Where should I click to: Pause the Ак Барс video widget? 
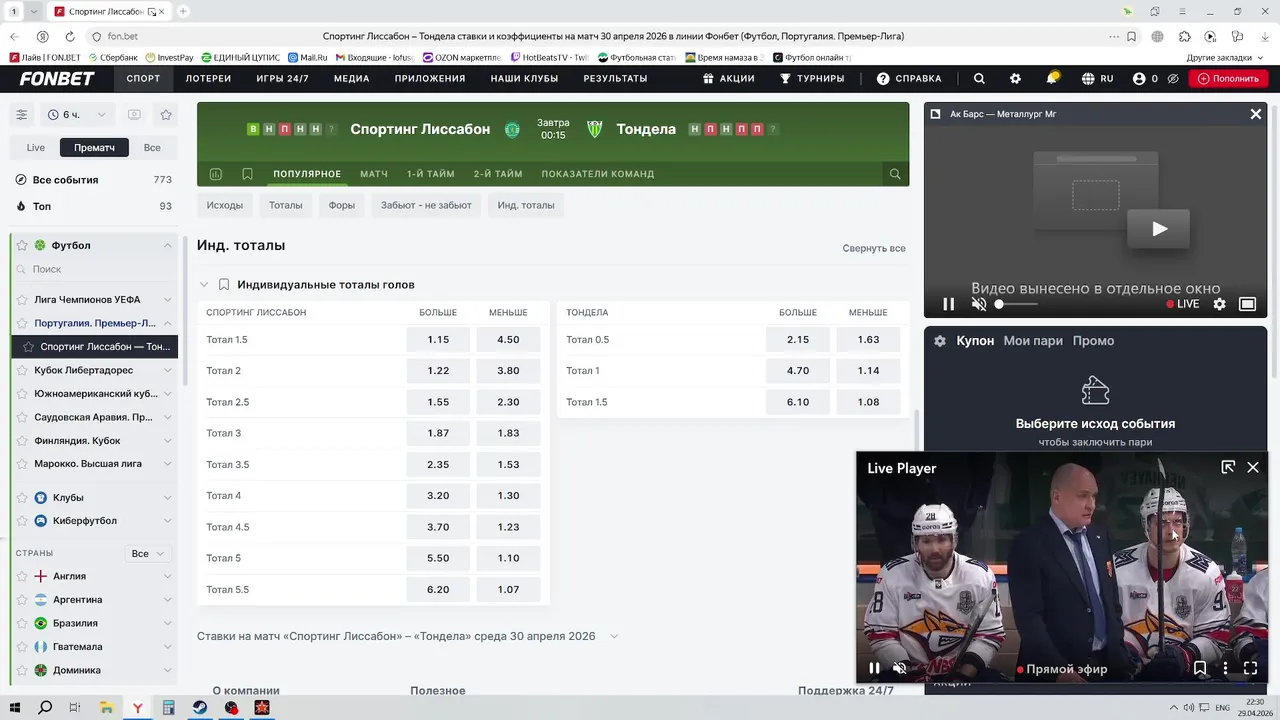pyautogui.click(x=949, y=304)
